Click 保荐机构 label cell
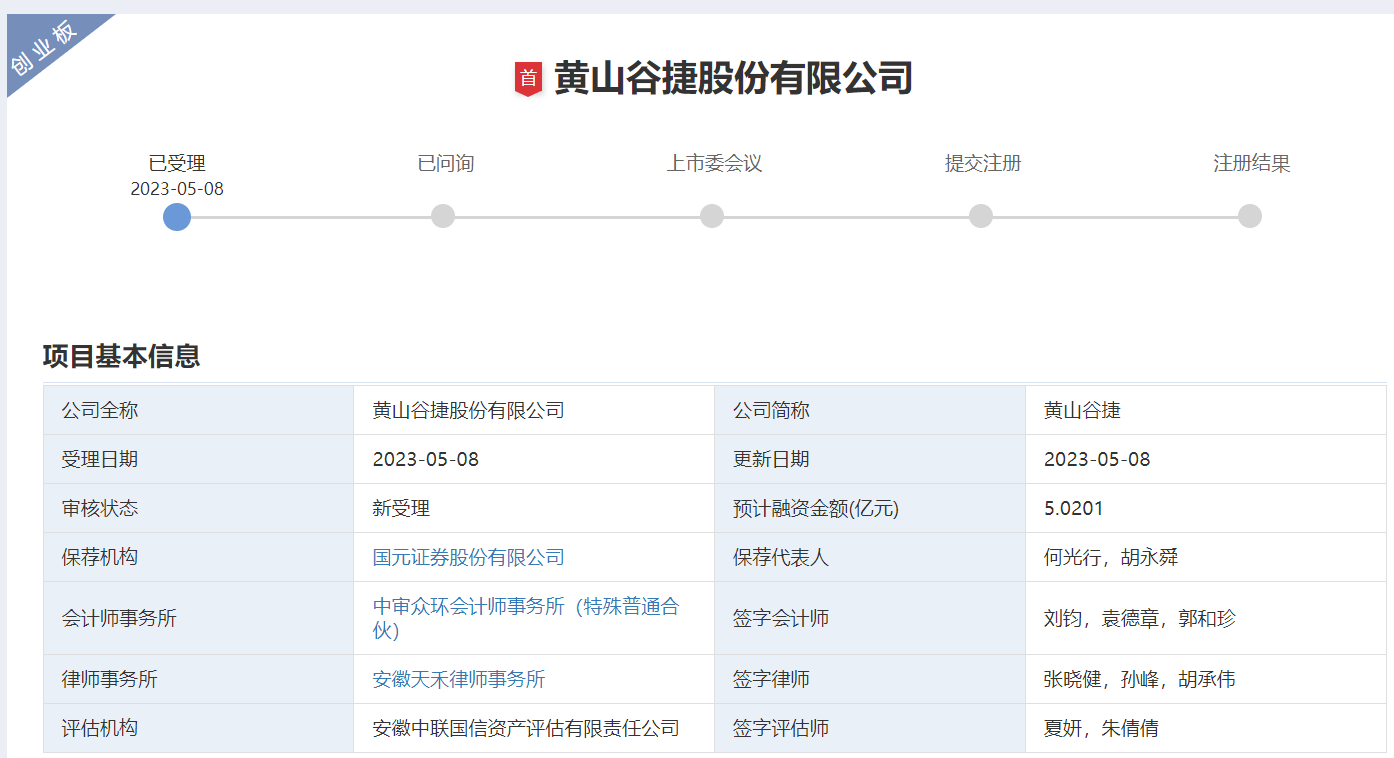This screenshot has width=1394, height=758. [x=198, y=557]
